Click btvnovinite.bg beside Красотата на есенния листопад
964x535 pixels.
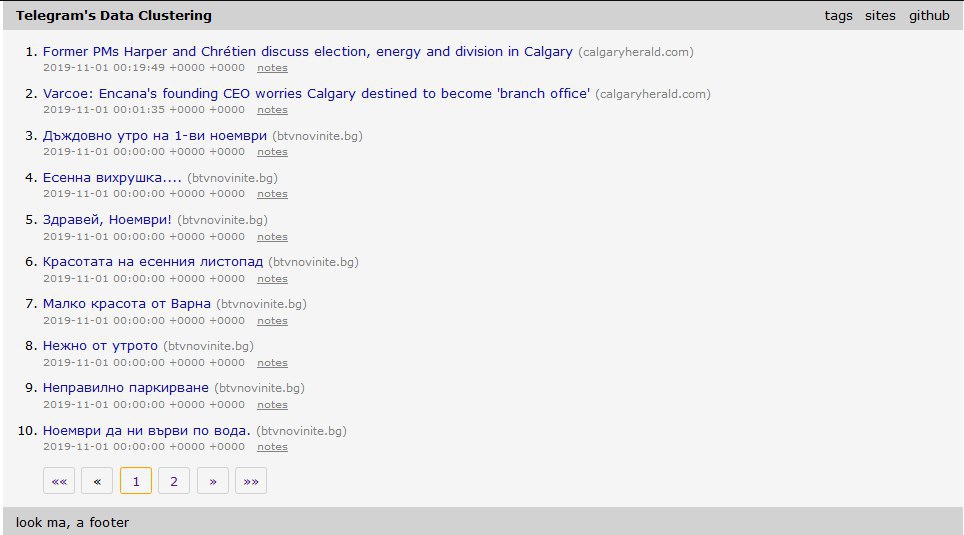pyautogui.click(x=314, y=262)
